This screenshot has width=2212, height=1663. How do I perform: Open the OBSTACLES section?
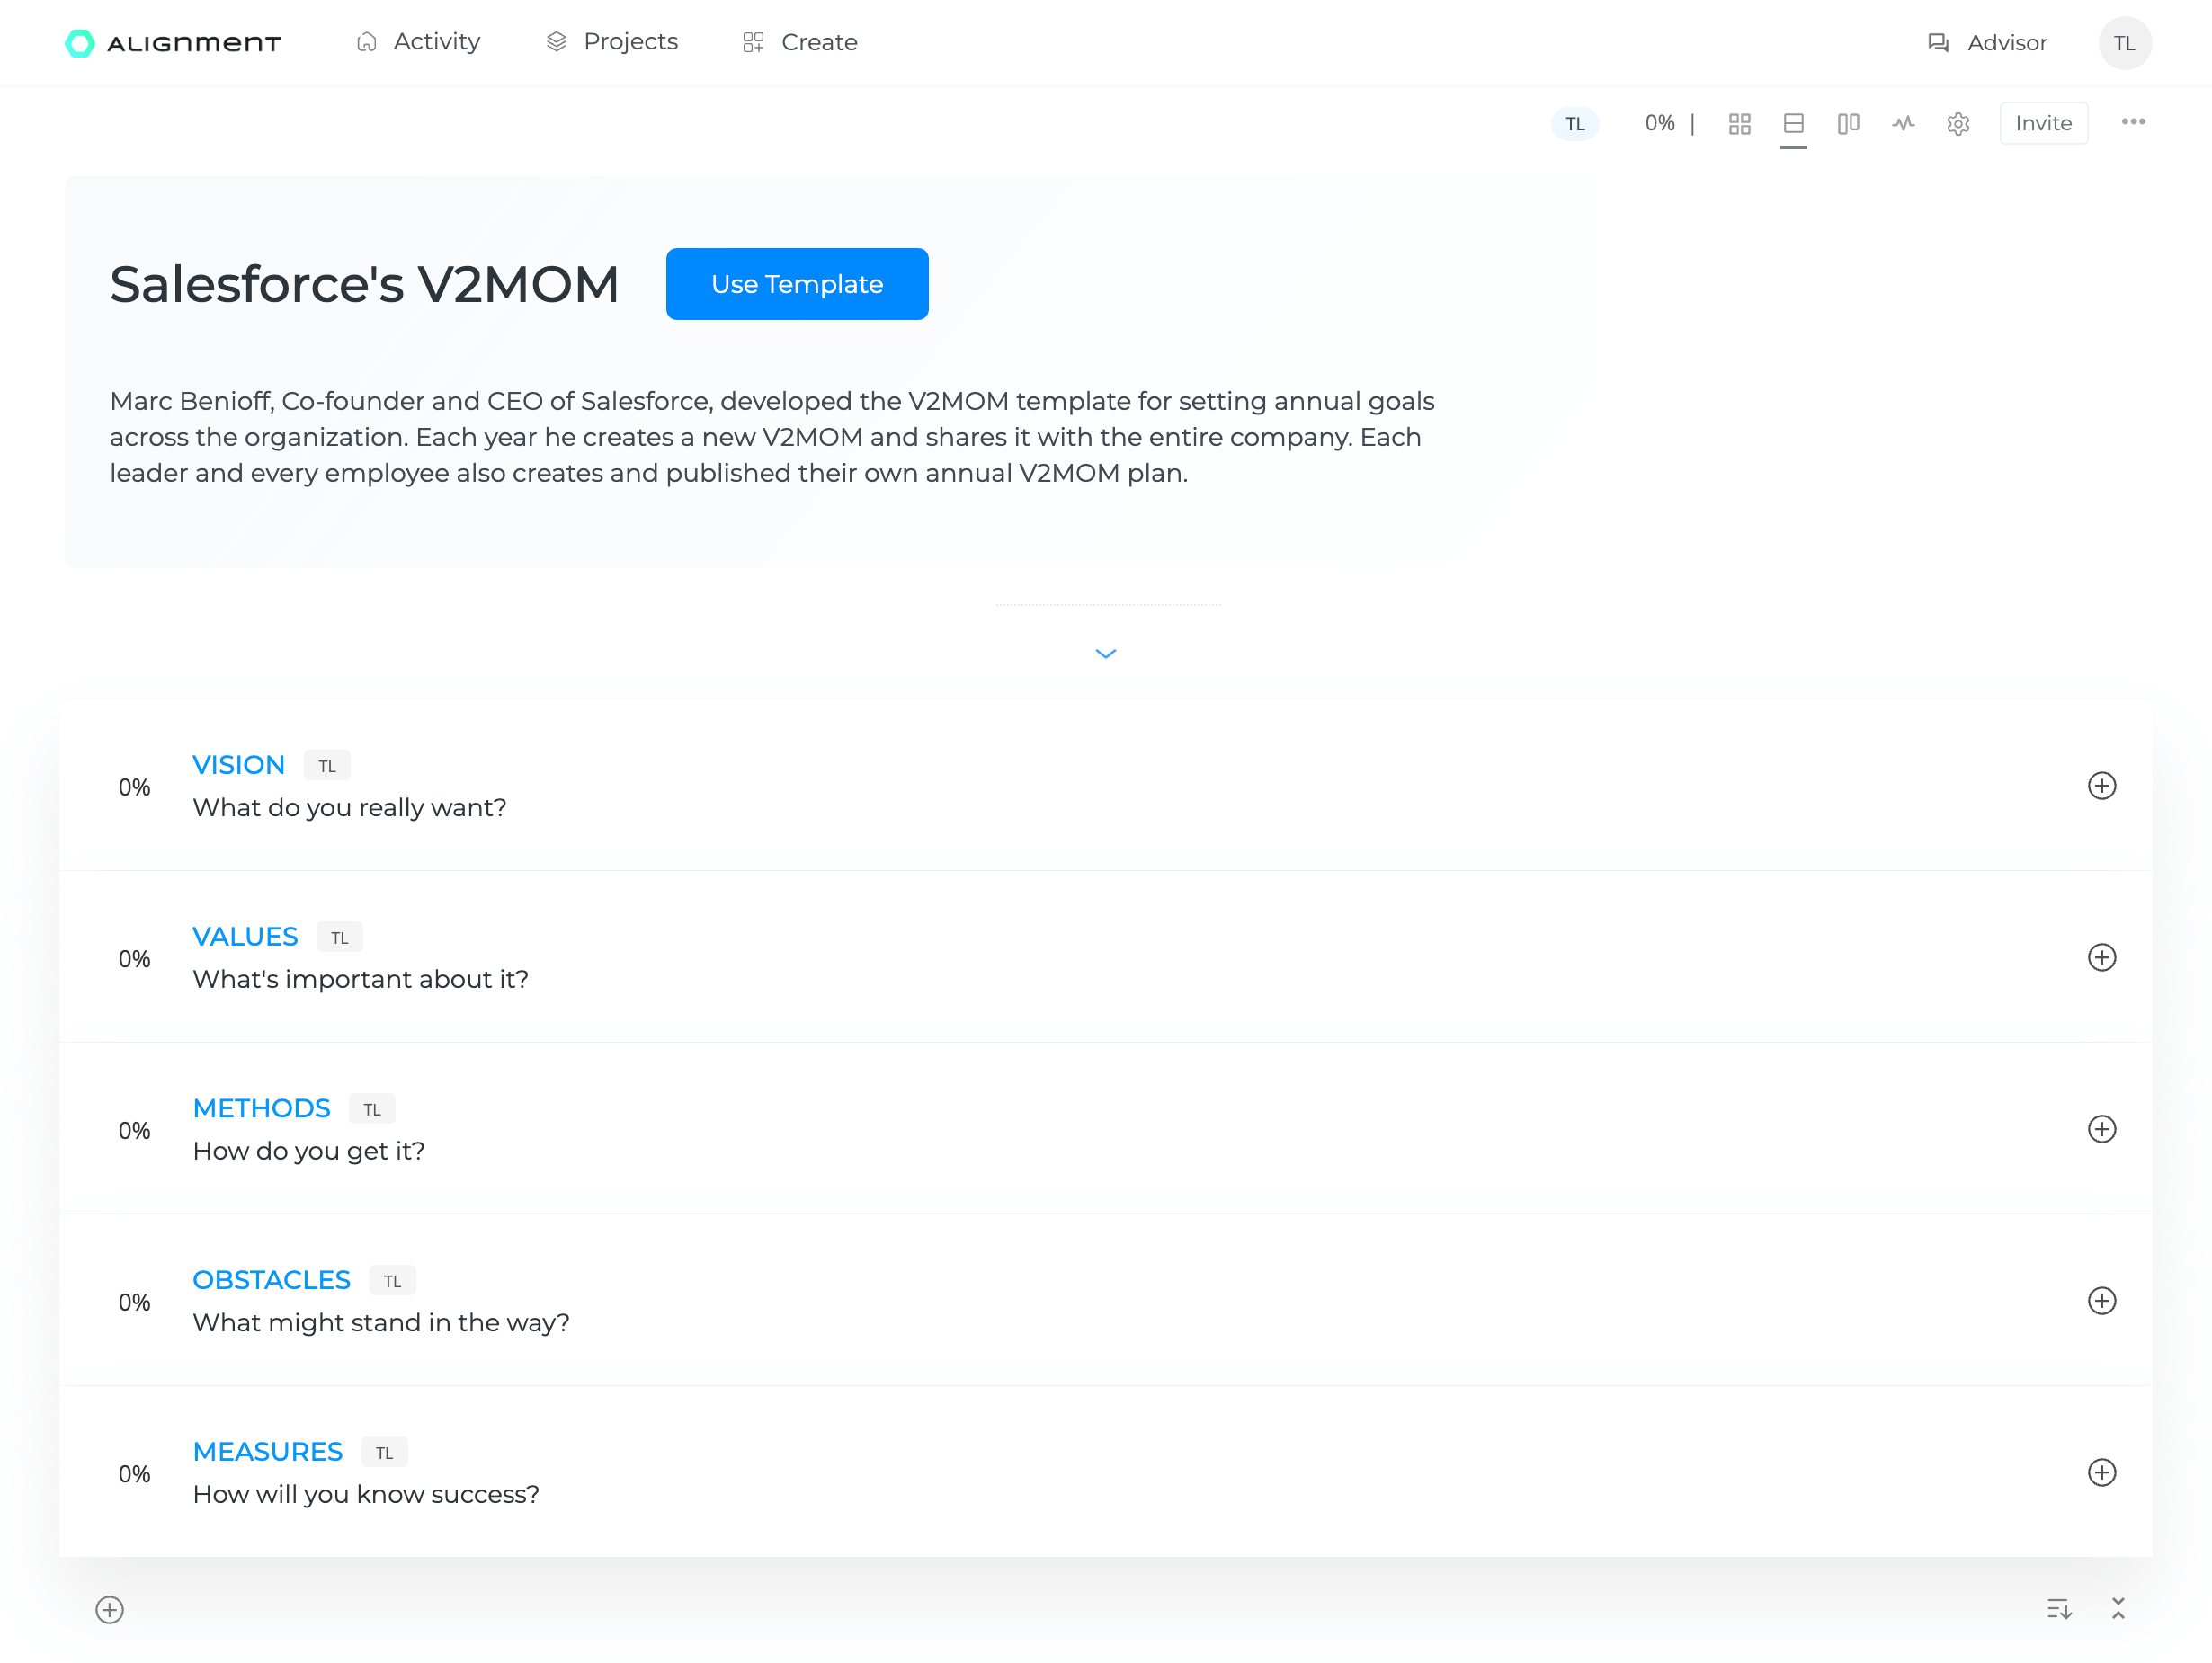click(271, 1280)
